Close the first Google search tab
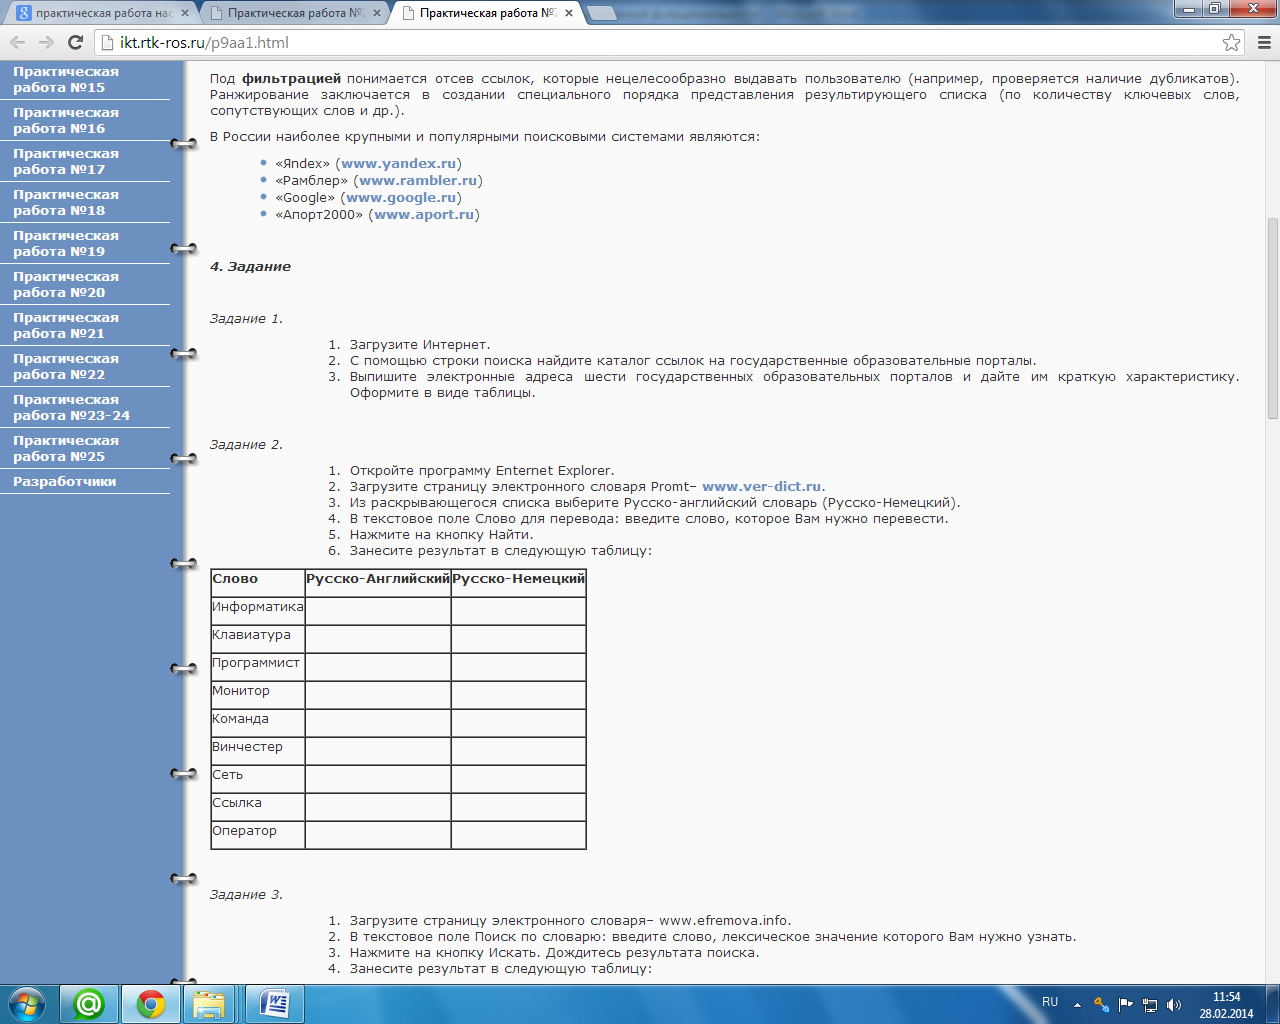 tap(185, 13)
